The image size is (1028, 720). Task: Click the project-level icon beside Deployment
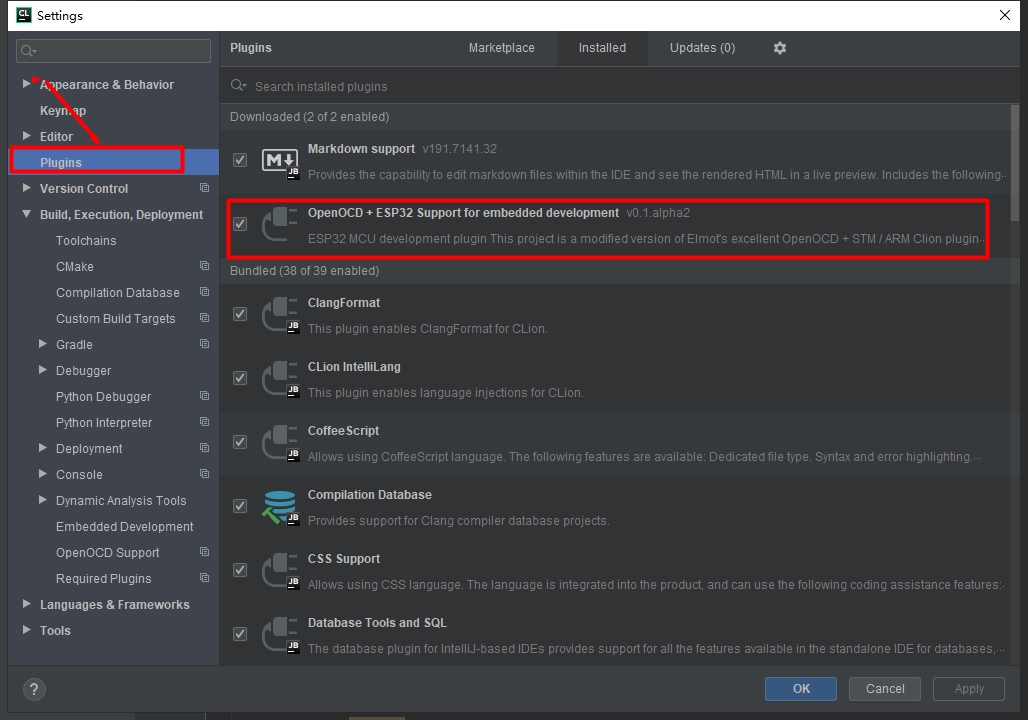pyautogui.click(x=205, y=448)
